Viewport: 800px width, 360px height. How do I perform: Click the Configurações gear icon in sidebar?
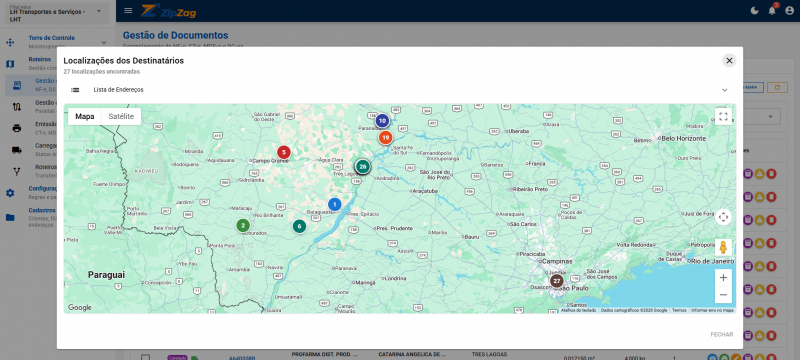click(x=10, y=193)
